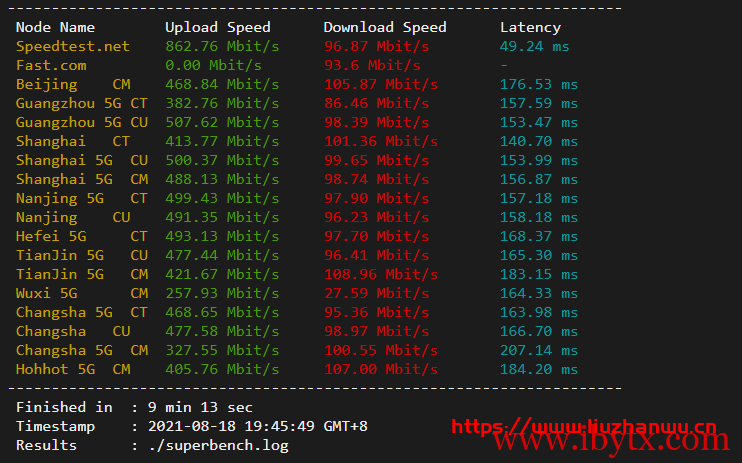This screenshot has width=742, height=463.
Task: Click the 862.76 Mbit/s upload value
Action: (x=221, y=46)
